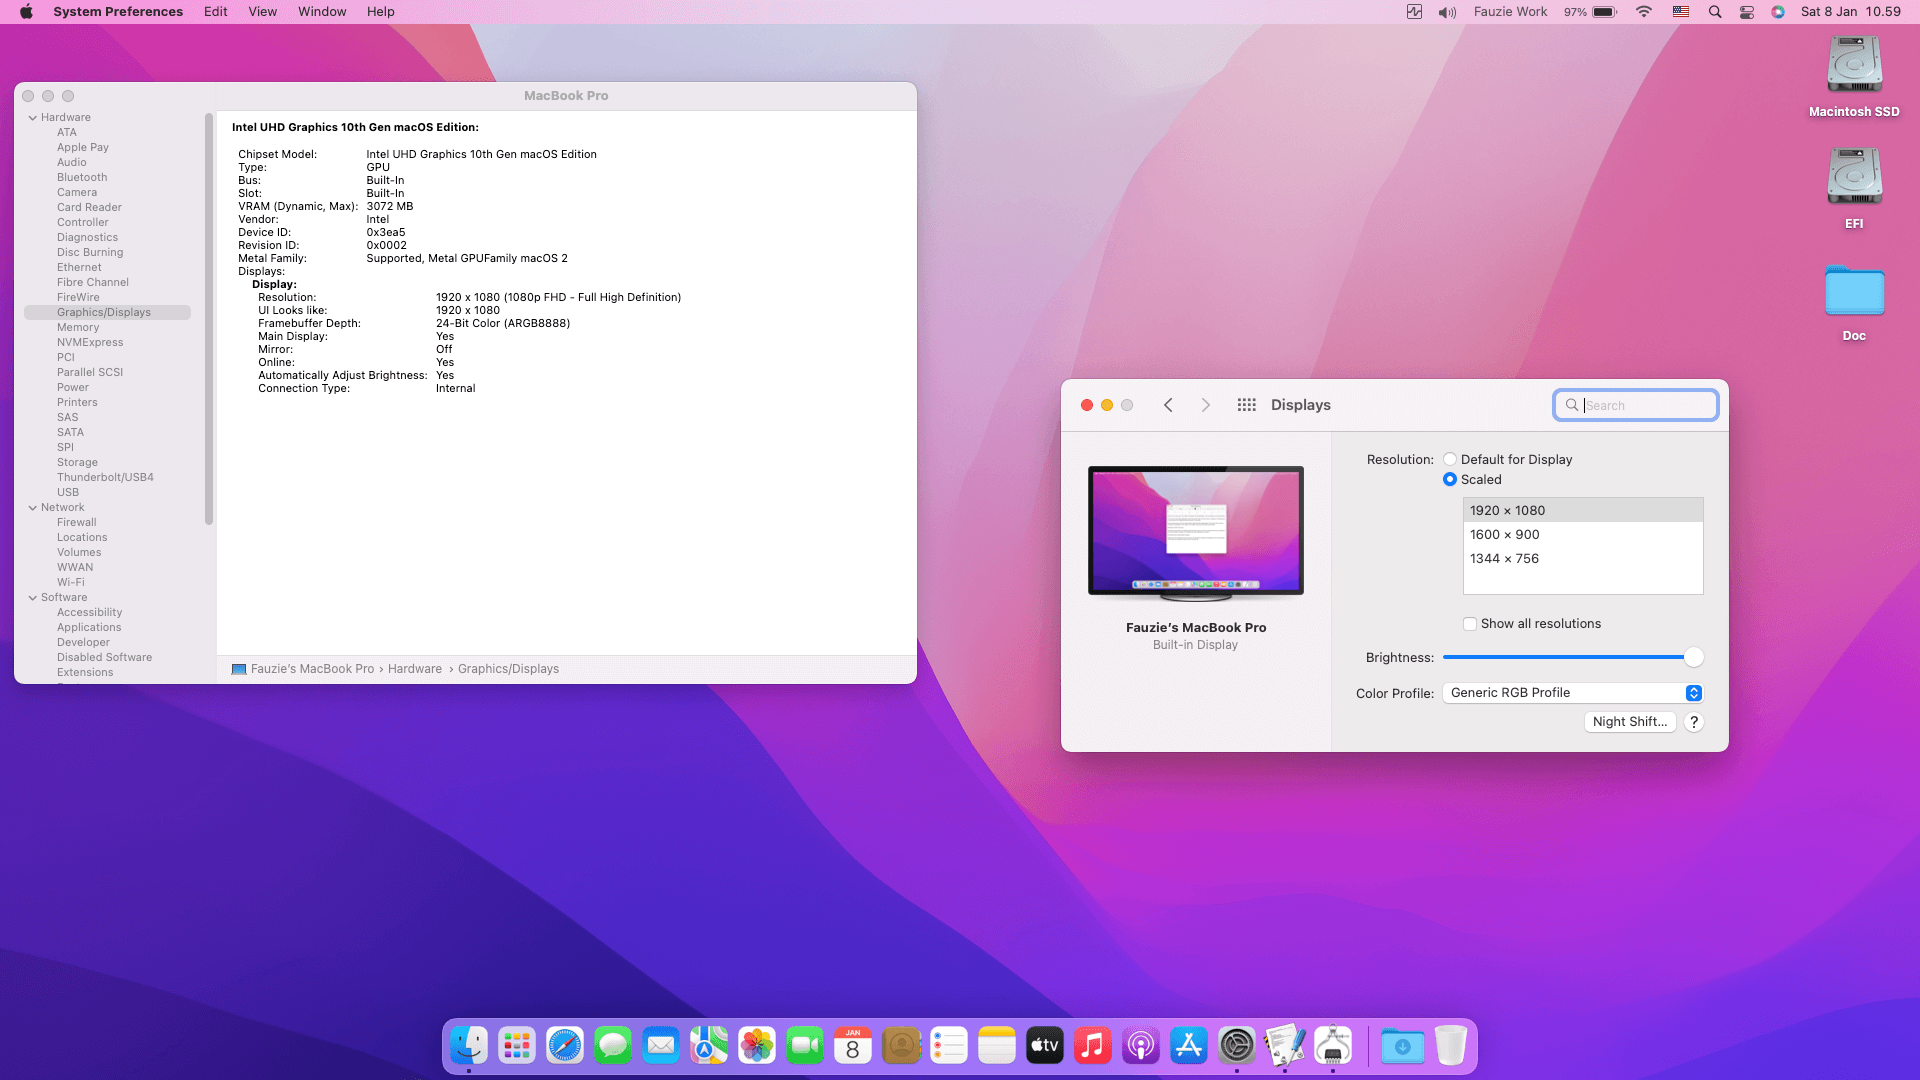
Task: Select Default for Display resolution option
Action: (1450, 460)
